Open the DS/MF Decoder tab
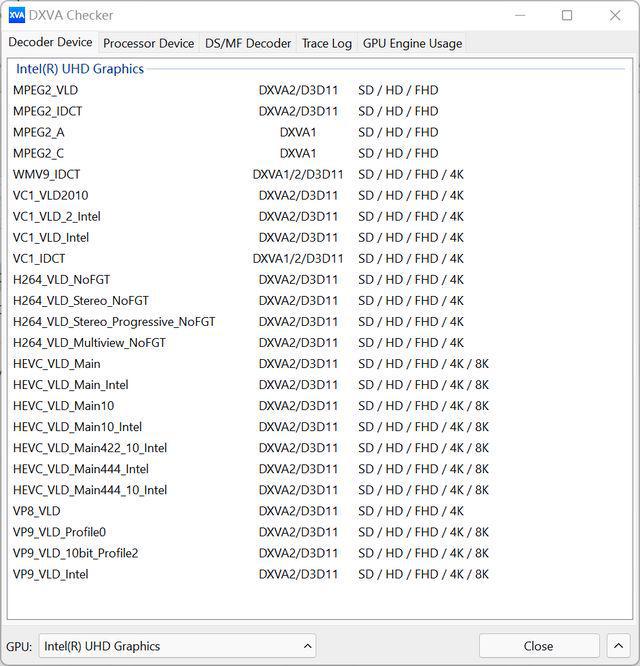This screenshot has width=640, height=666. [248, 43]
